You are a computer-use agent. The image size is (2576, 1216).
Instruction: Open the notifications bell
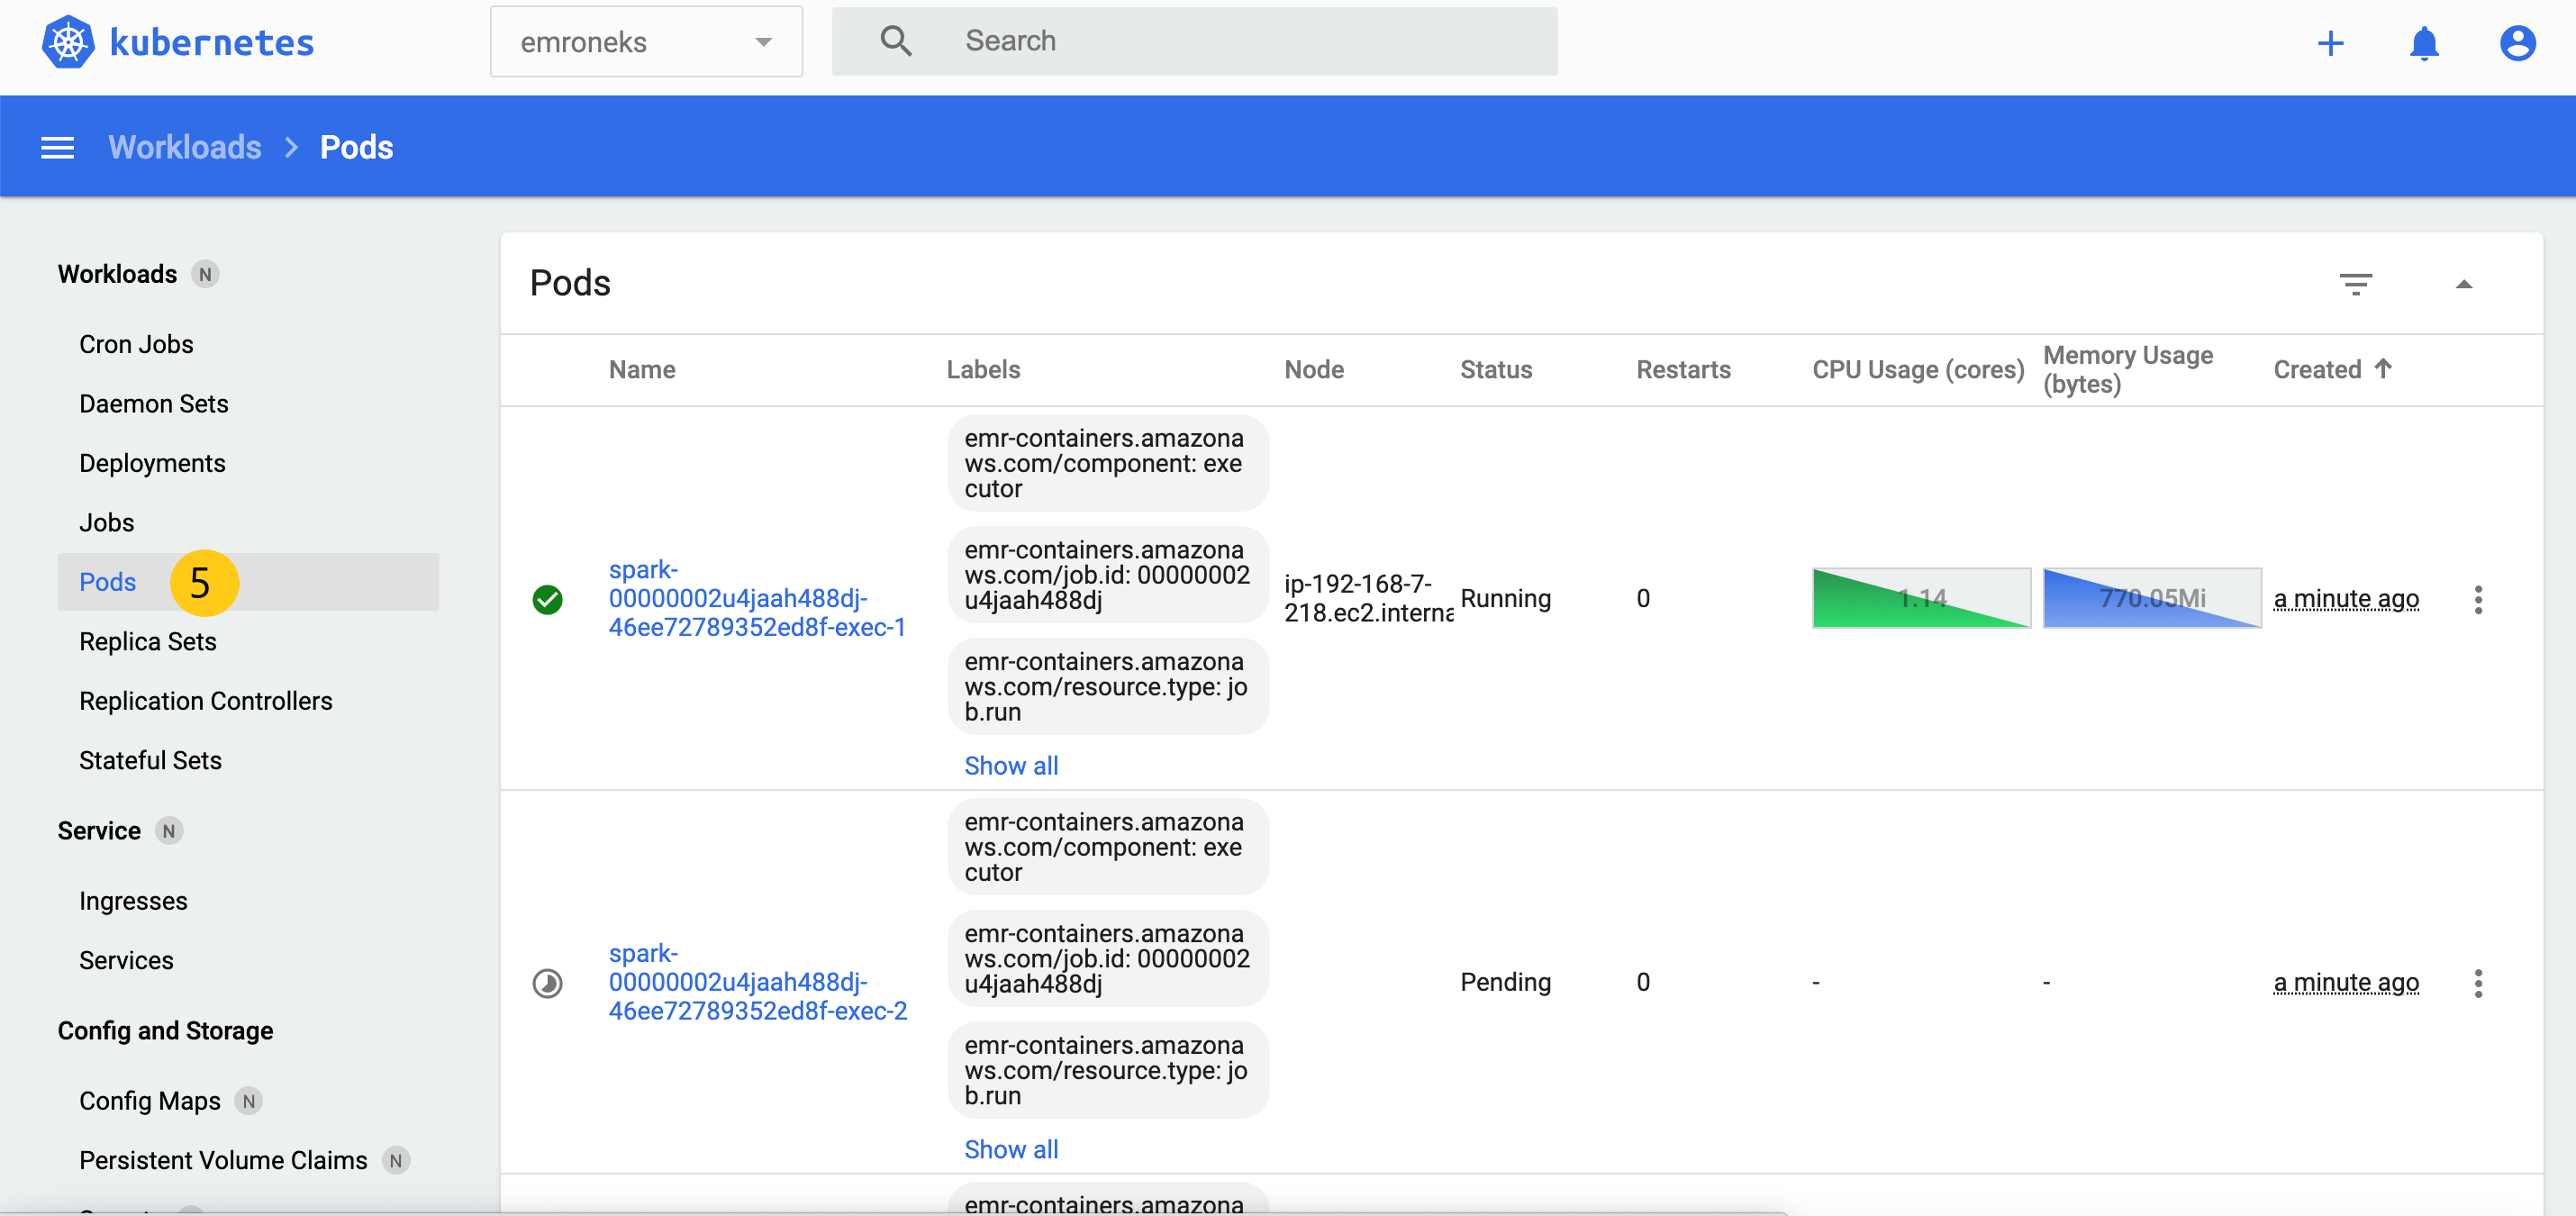coord(2424,42)
